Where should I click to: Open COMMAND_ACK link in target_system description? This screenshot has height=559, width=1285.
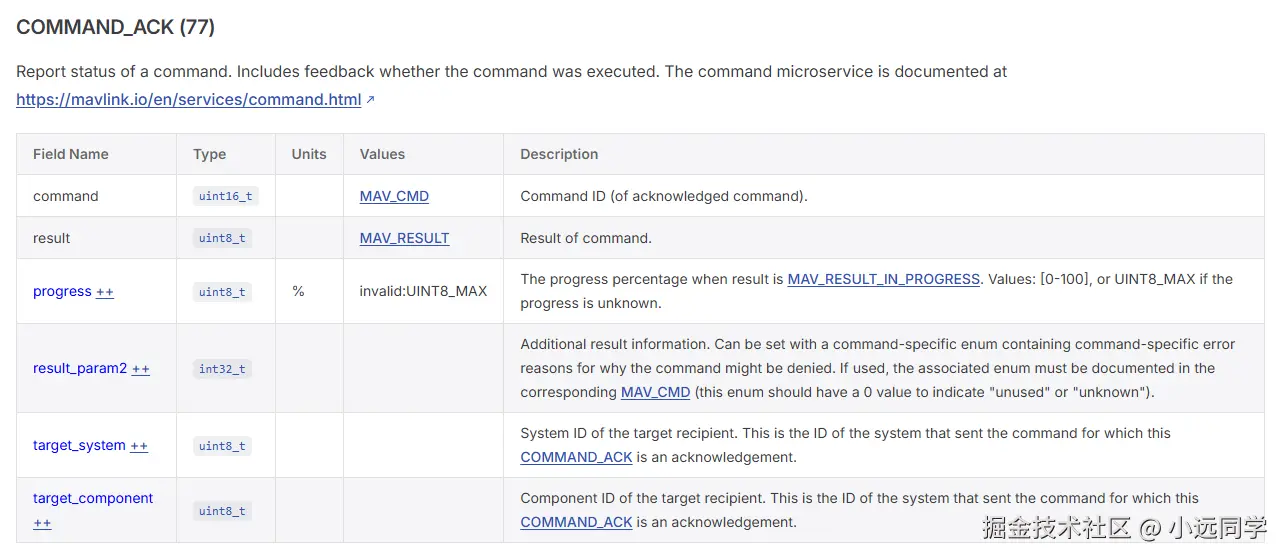click(x=576, y=458)
